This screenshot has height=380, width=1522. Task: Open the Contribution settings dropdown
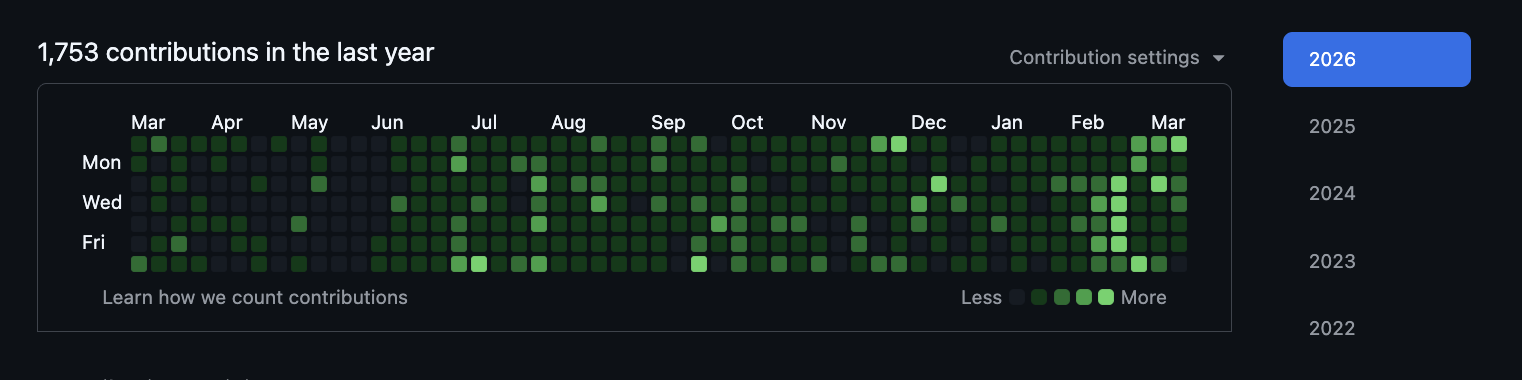(x=1116, y=58)
